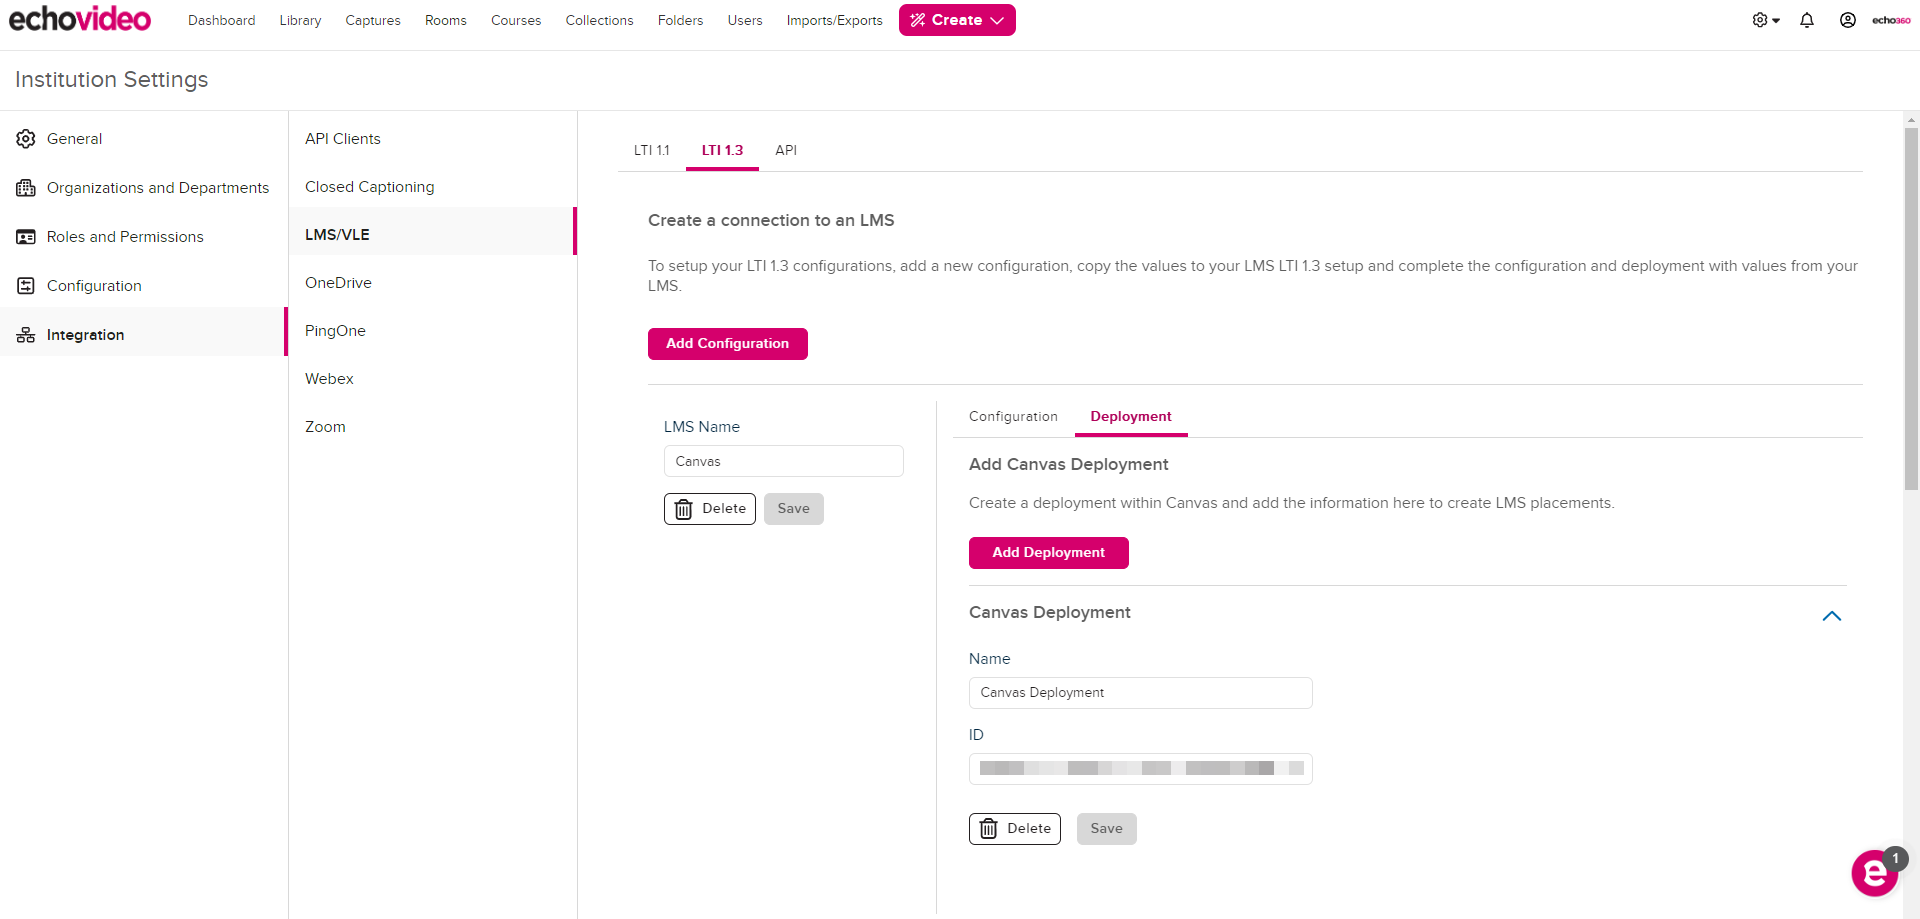
Task: Select LMS/VLE integration
Action: click(x=433, y=235)
